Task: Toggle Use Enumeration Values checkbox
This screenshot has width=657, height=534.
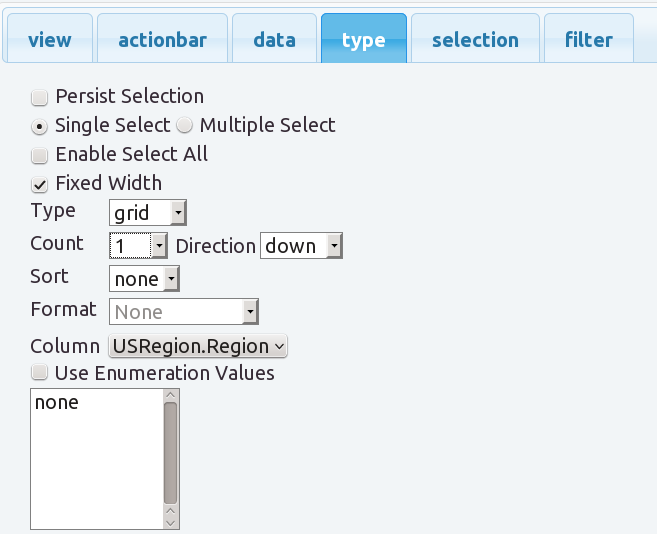Action: [x=40, y=374]
